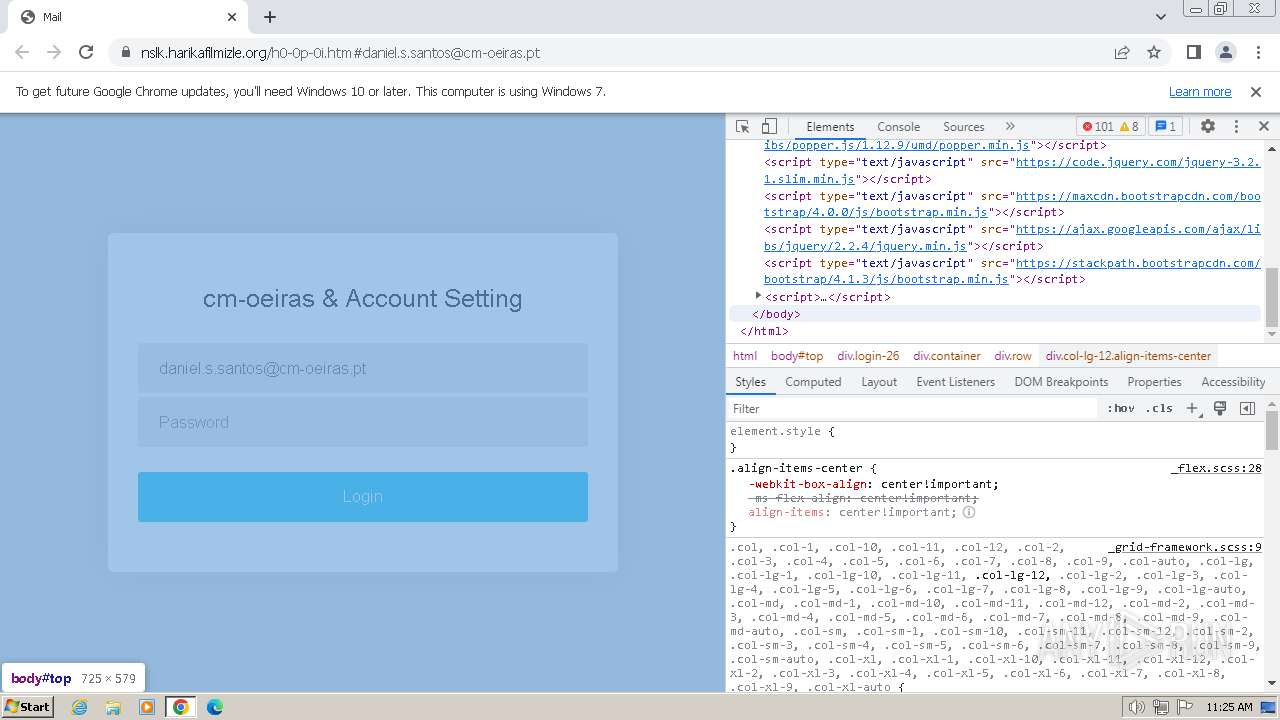Toggle Chrome side panel icon
Viewport: 1280px width, 720px height.
tap(1194, 52)
